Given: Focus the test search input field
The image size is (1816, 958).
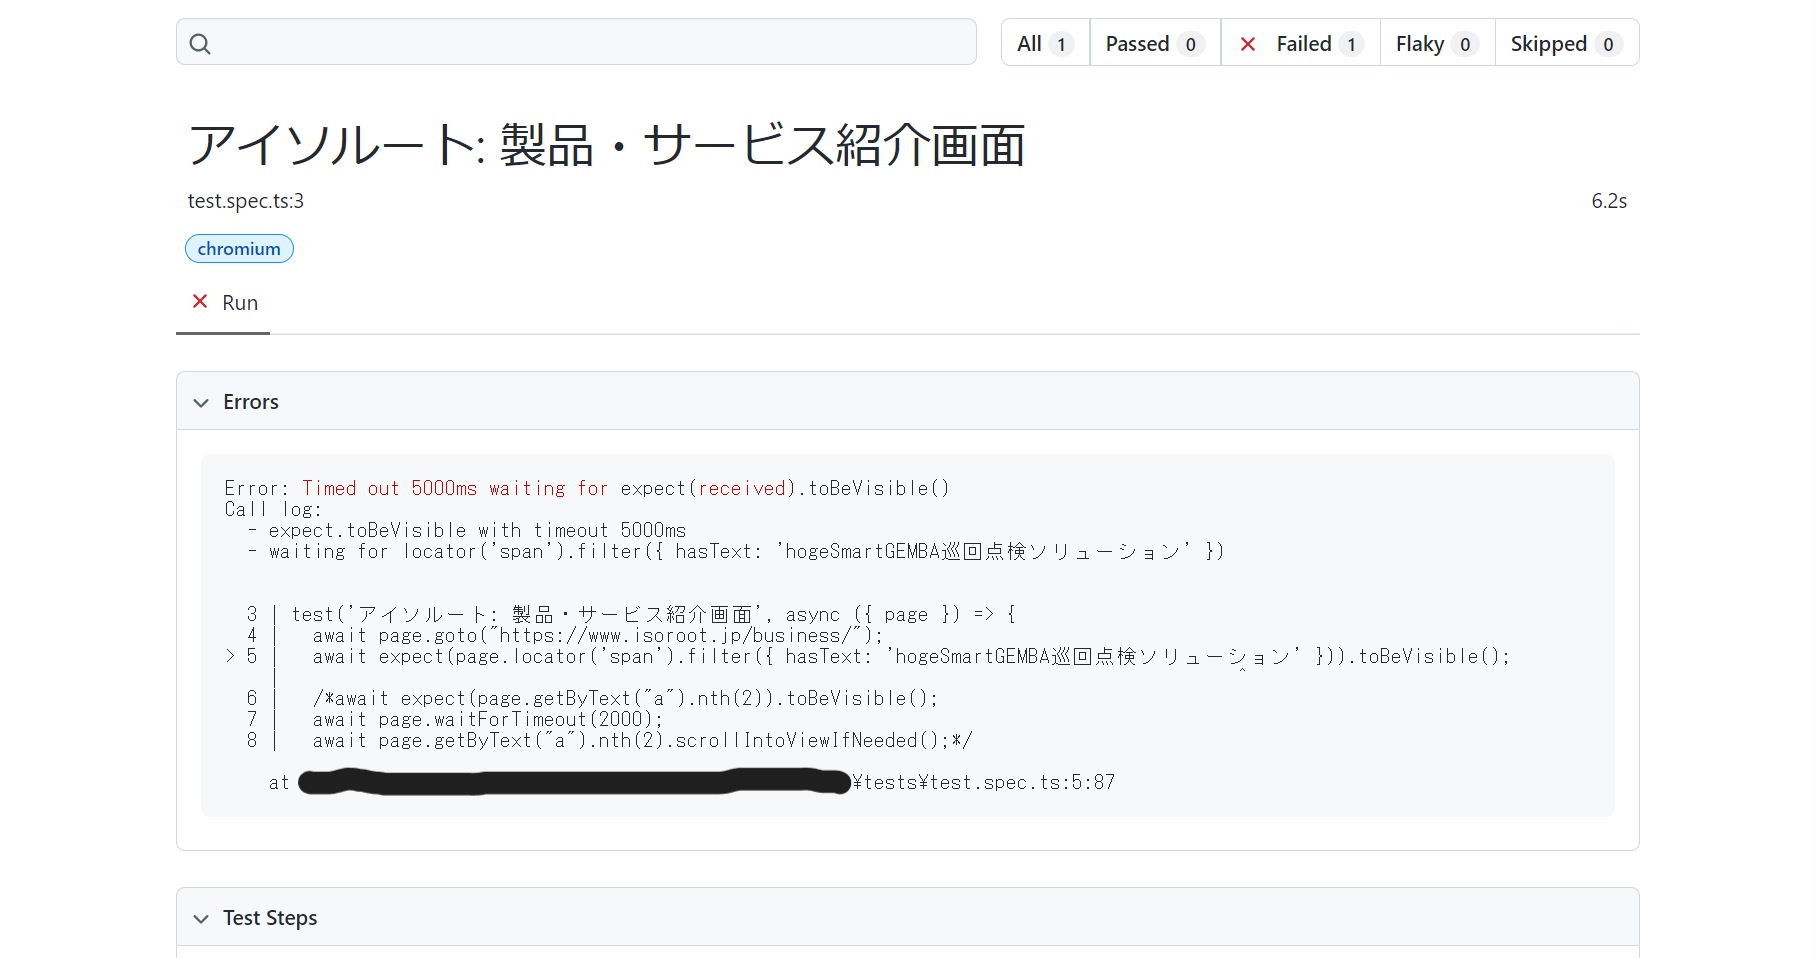Looking at the screenshot, I should [576, 42].
